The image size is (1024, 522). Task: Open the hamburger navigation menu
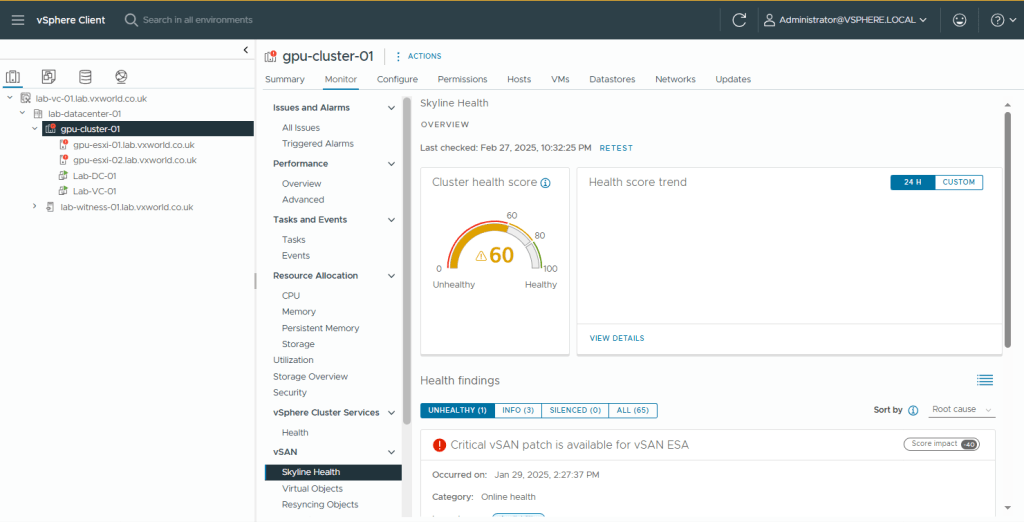click(x=18, y=20)
